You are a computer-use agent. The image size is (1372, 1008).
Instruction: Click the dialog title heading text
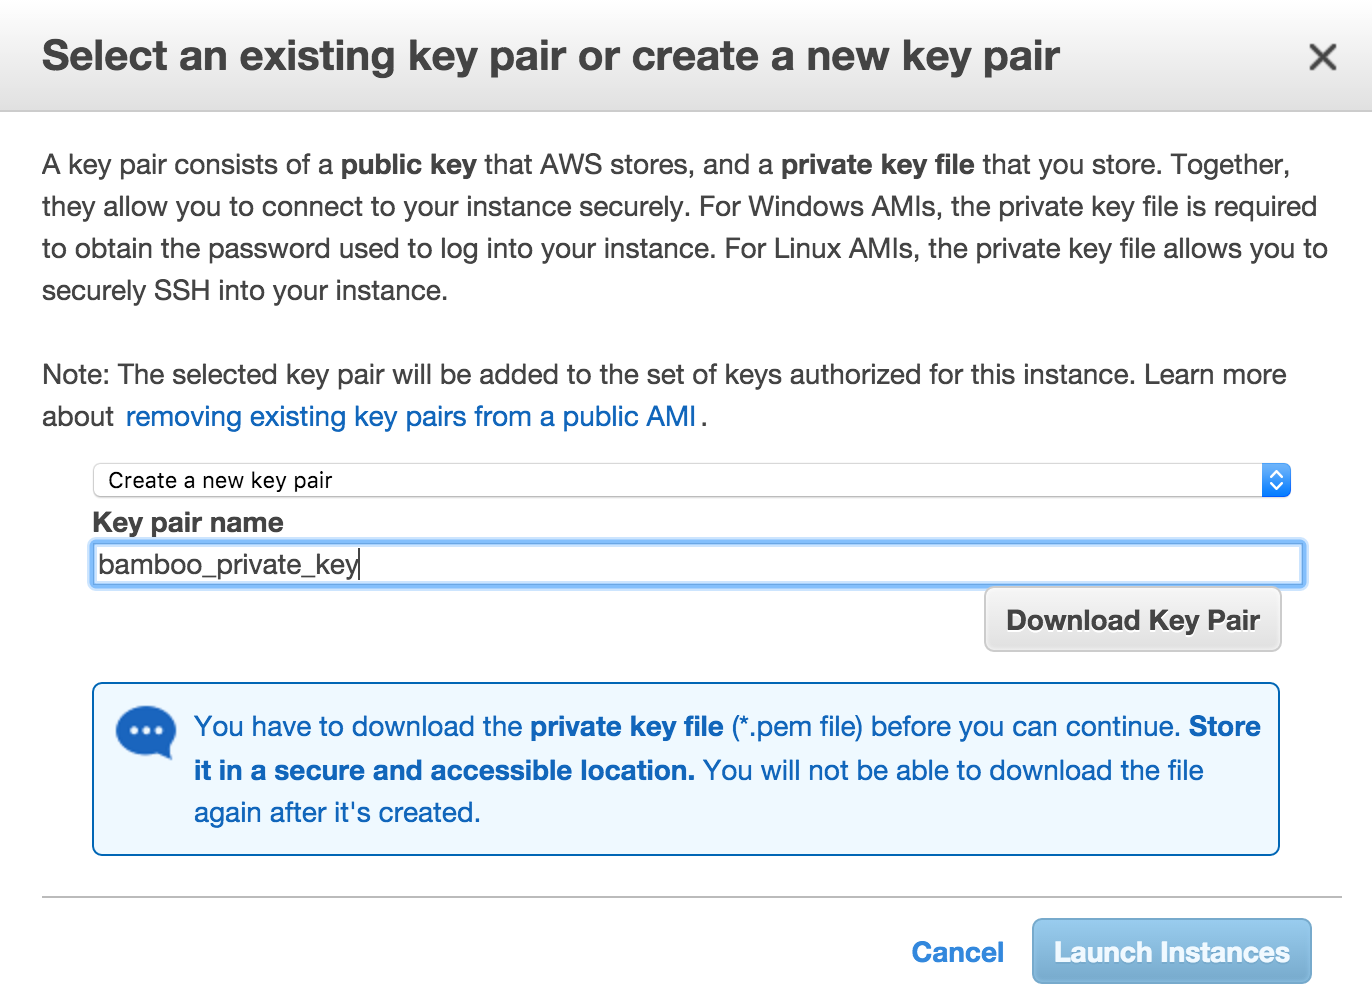point(551,57)
